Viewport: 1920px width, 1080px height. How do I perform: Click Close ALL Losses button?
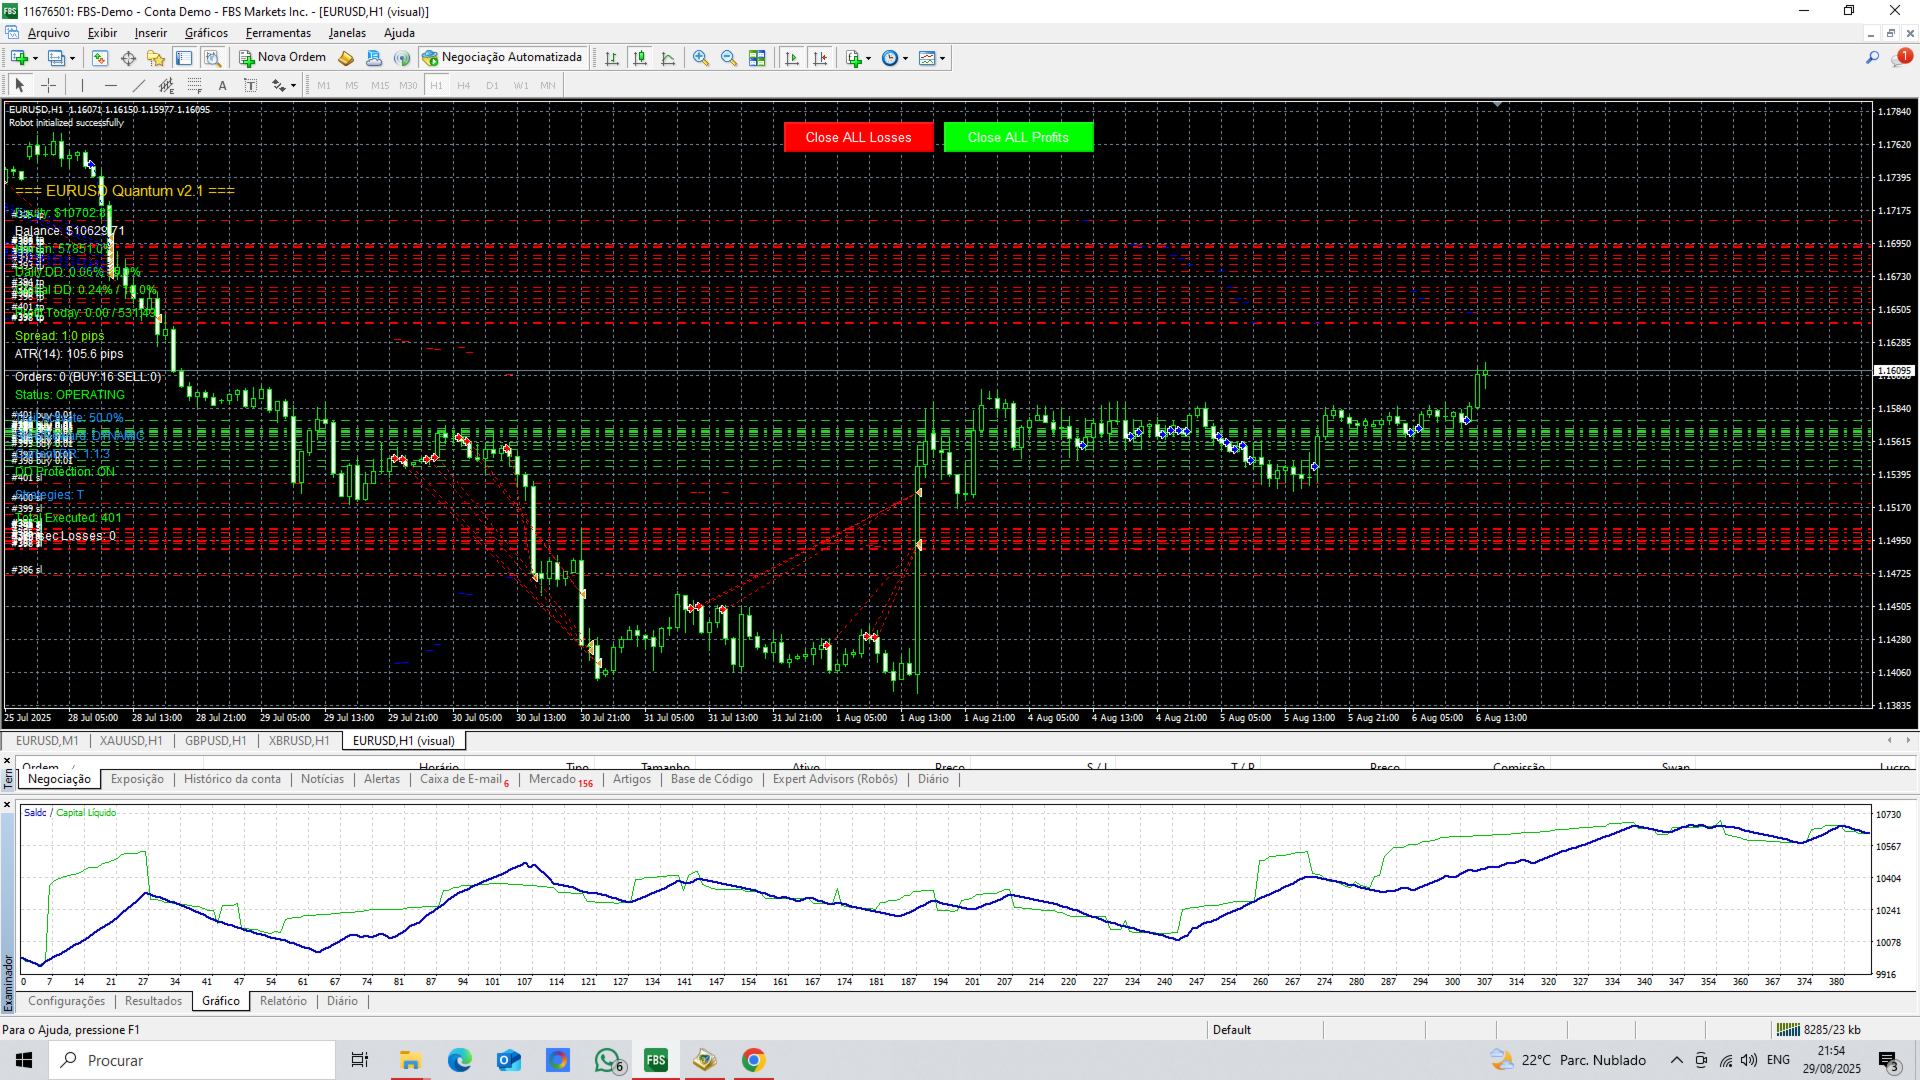click(858, 137)
